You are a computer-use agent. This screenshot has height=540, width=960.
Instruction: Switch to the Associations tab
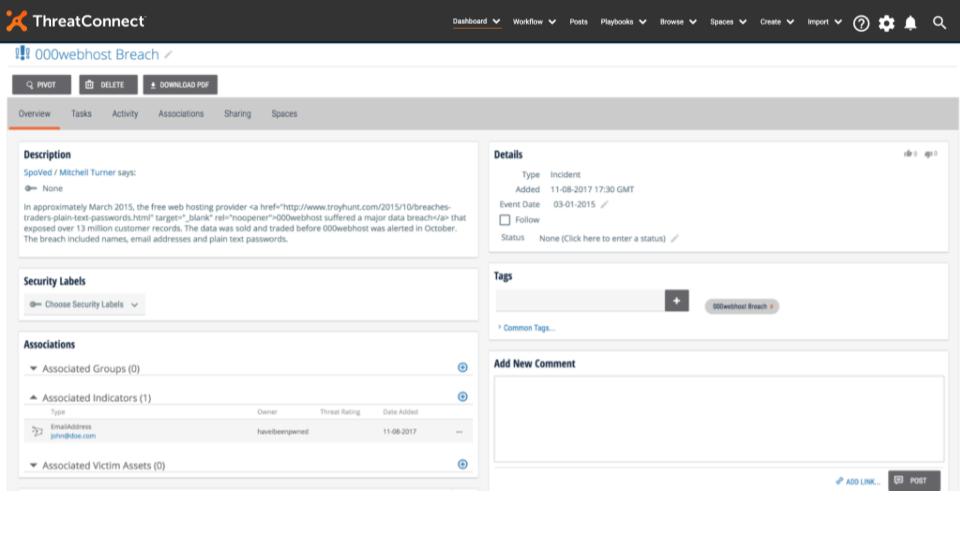coord(181,114)
